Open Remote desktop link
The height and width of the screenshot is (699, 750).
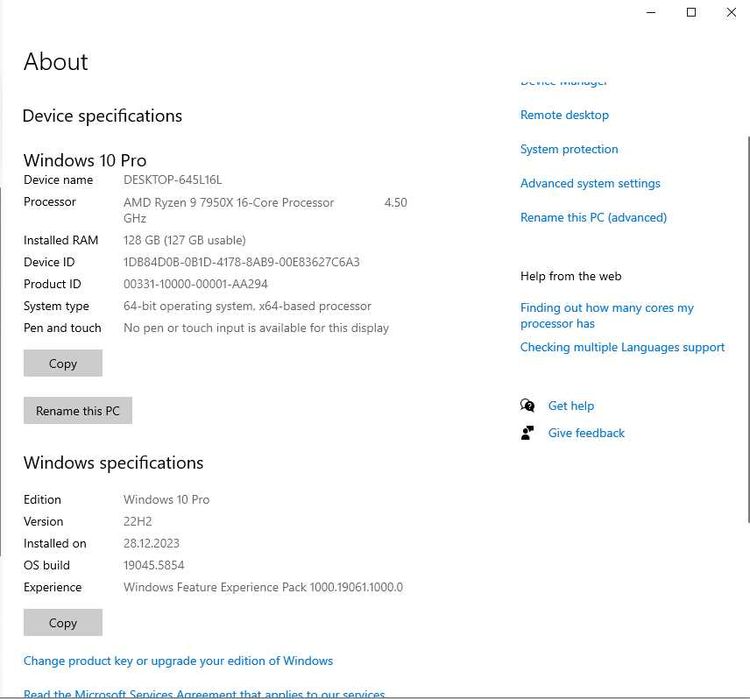coord(564,115)
